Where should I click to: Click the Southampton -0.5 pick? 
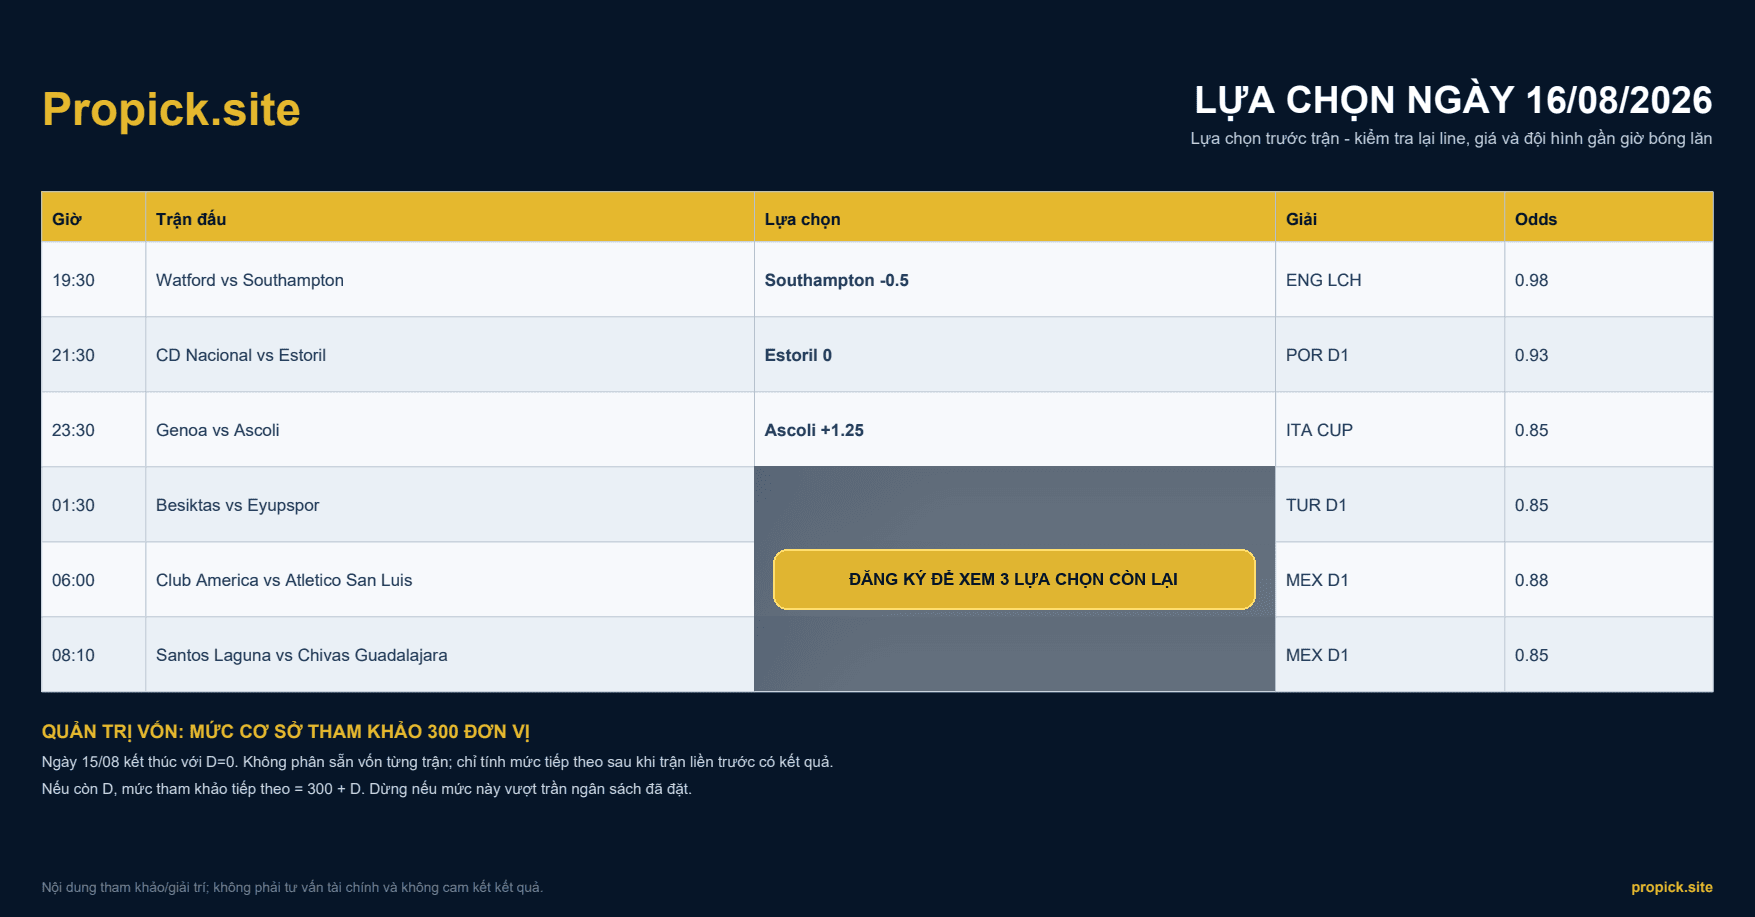click(837, 280)
